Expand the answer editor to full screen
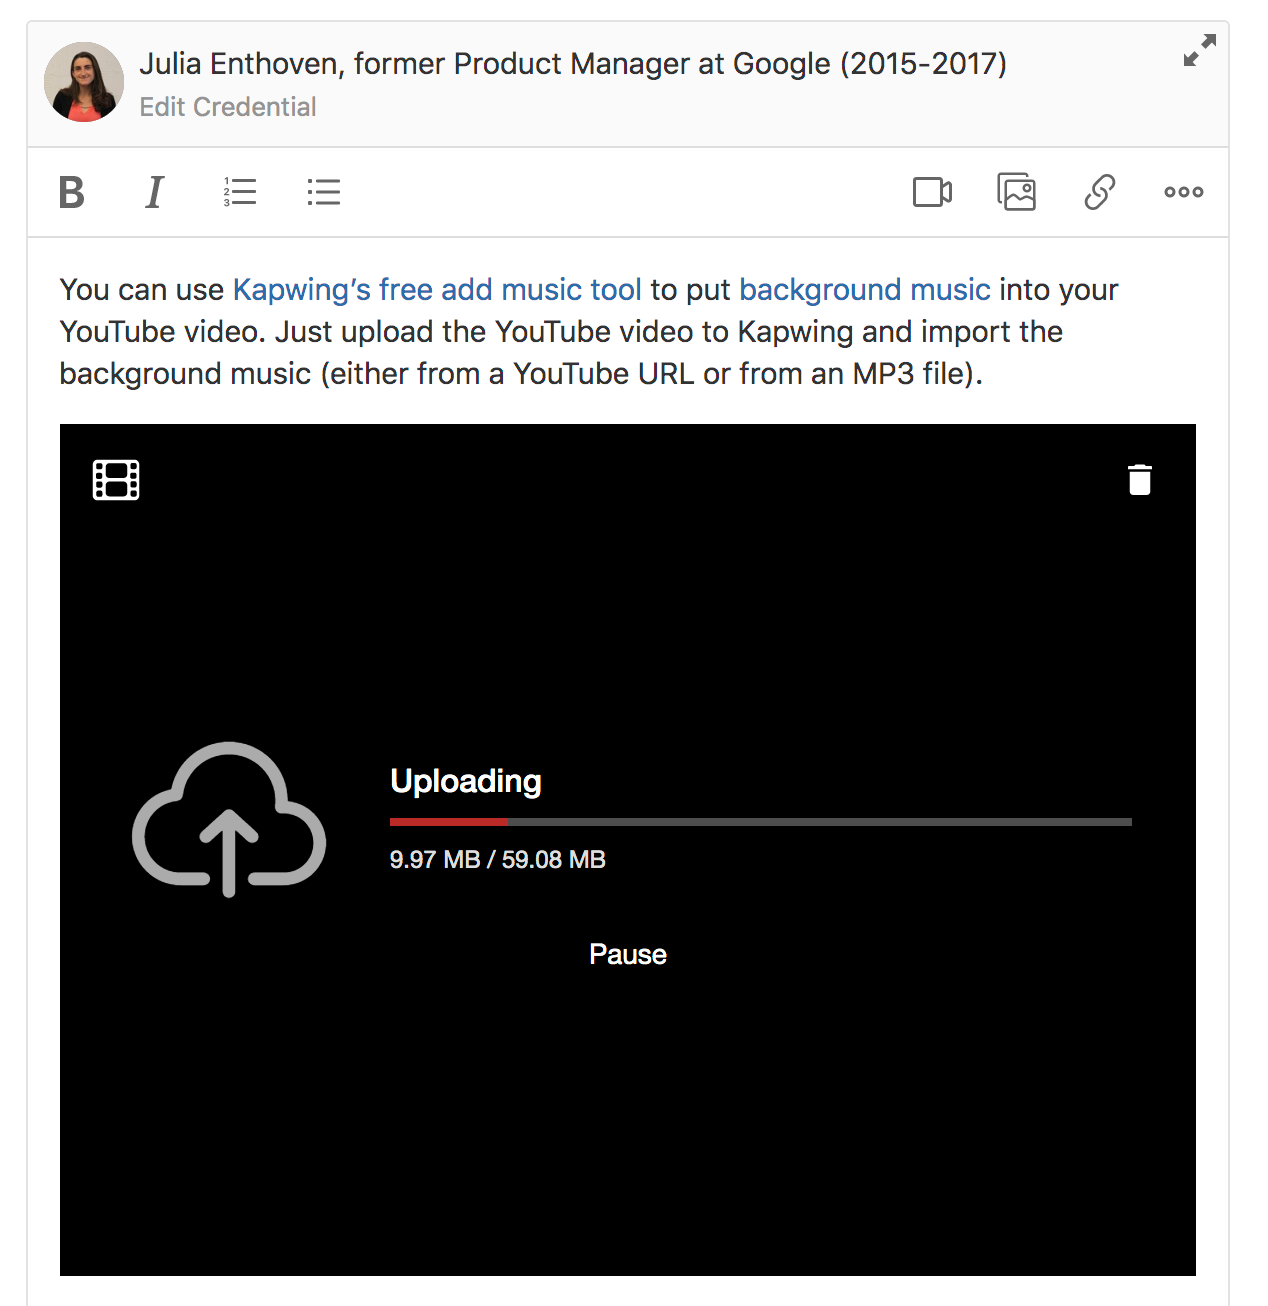Screen dimensions: 1268x1306 point(1199,51)
